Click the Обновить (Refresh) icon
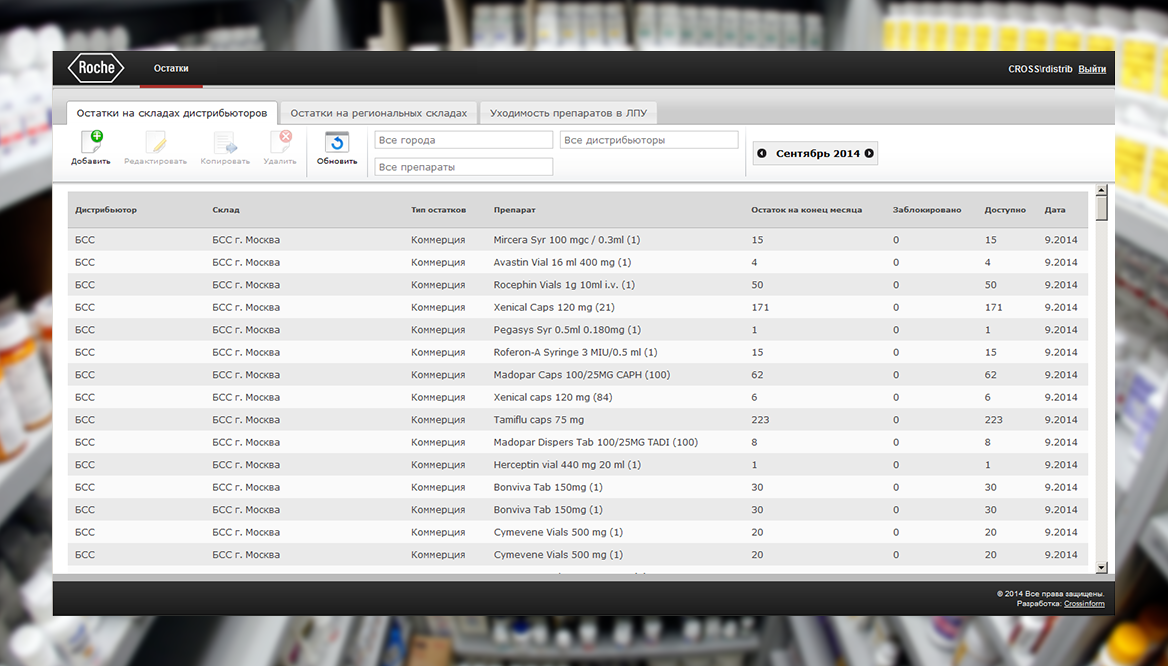This screenshot has height=666, width=1168. (337, 143)
